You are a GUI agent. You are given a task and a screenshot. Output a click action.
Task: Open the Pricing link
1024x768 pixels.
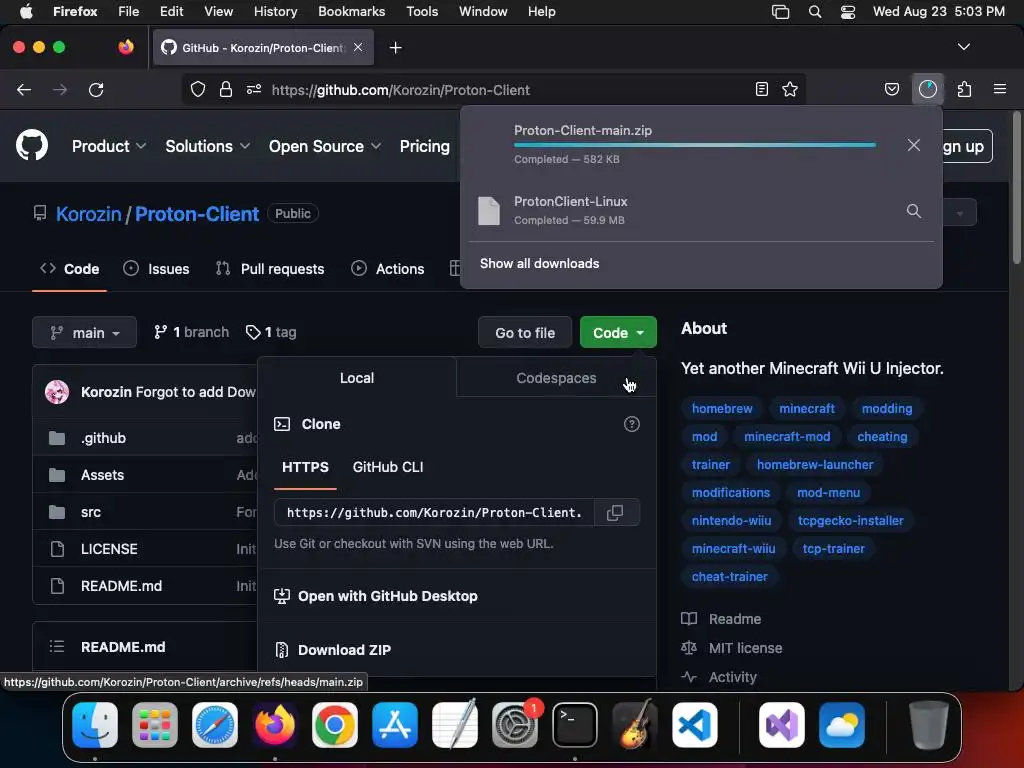point(424,146)
